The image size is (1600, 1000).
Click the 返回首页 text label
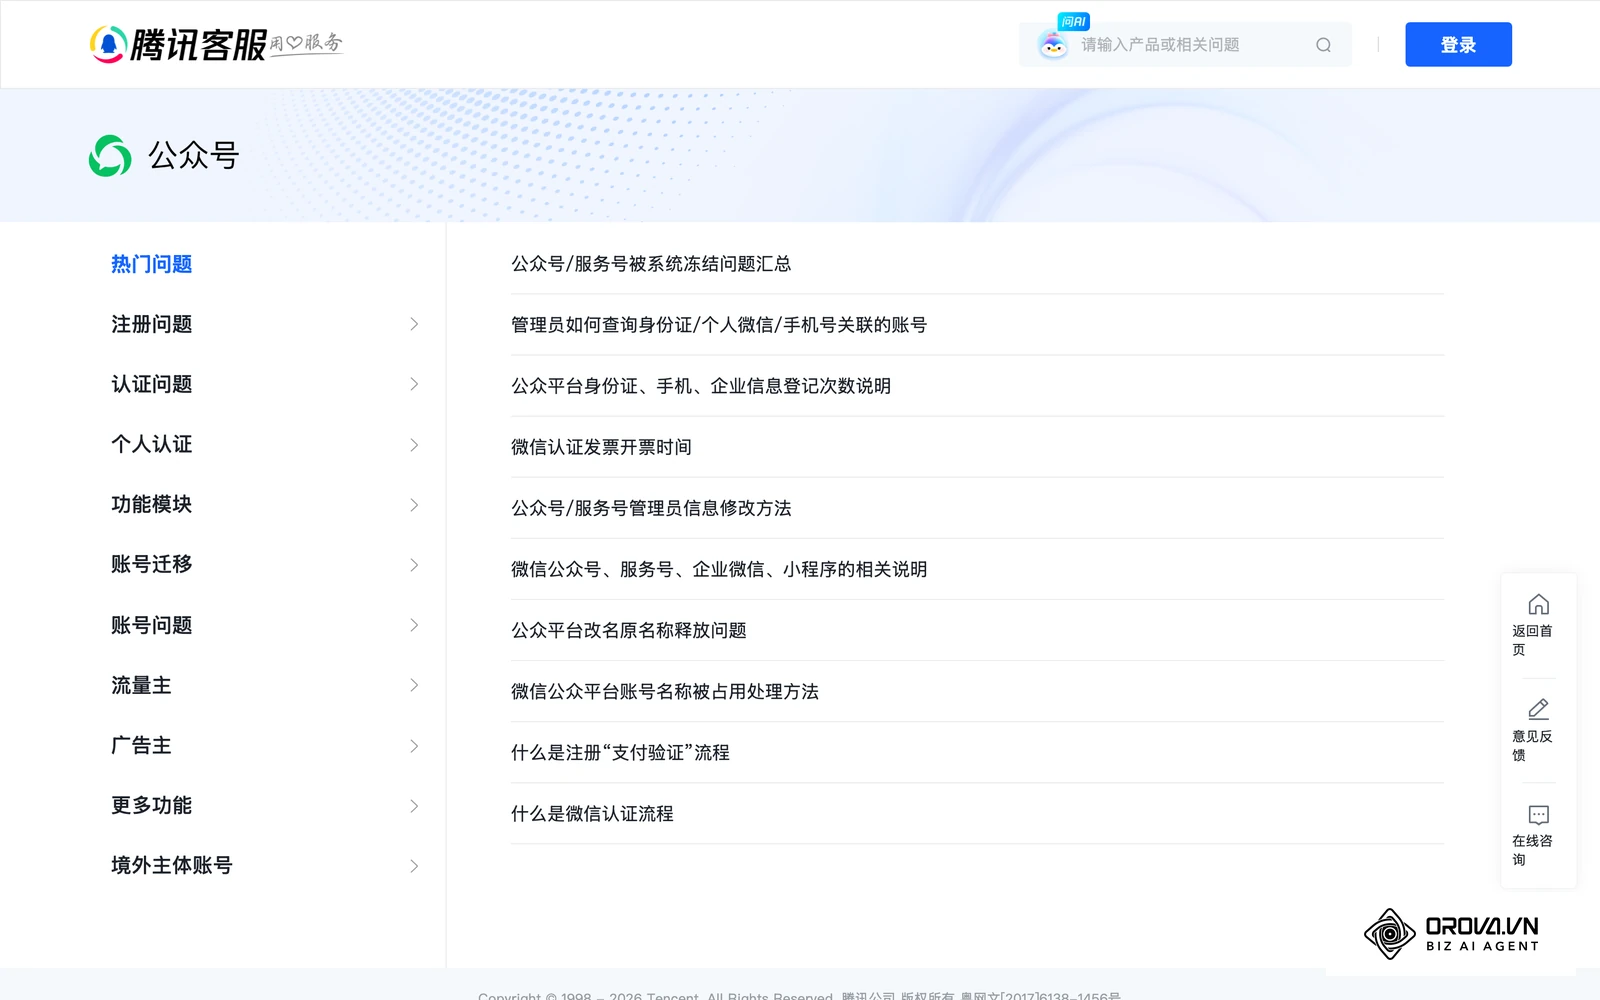[1532, 640]
